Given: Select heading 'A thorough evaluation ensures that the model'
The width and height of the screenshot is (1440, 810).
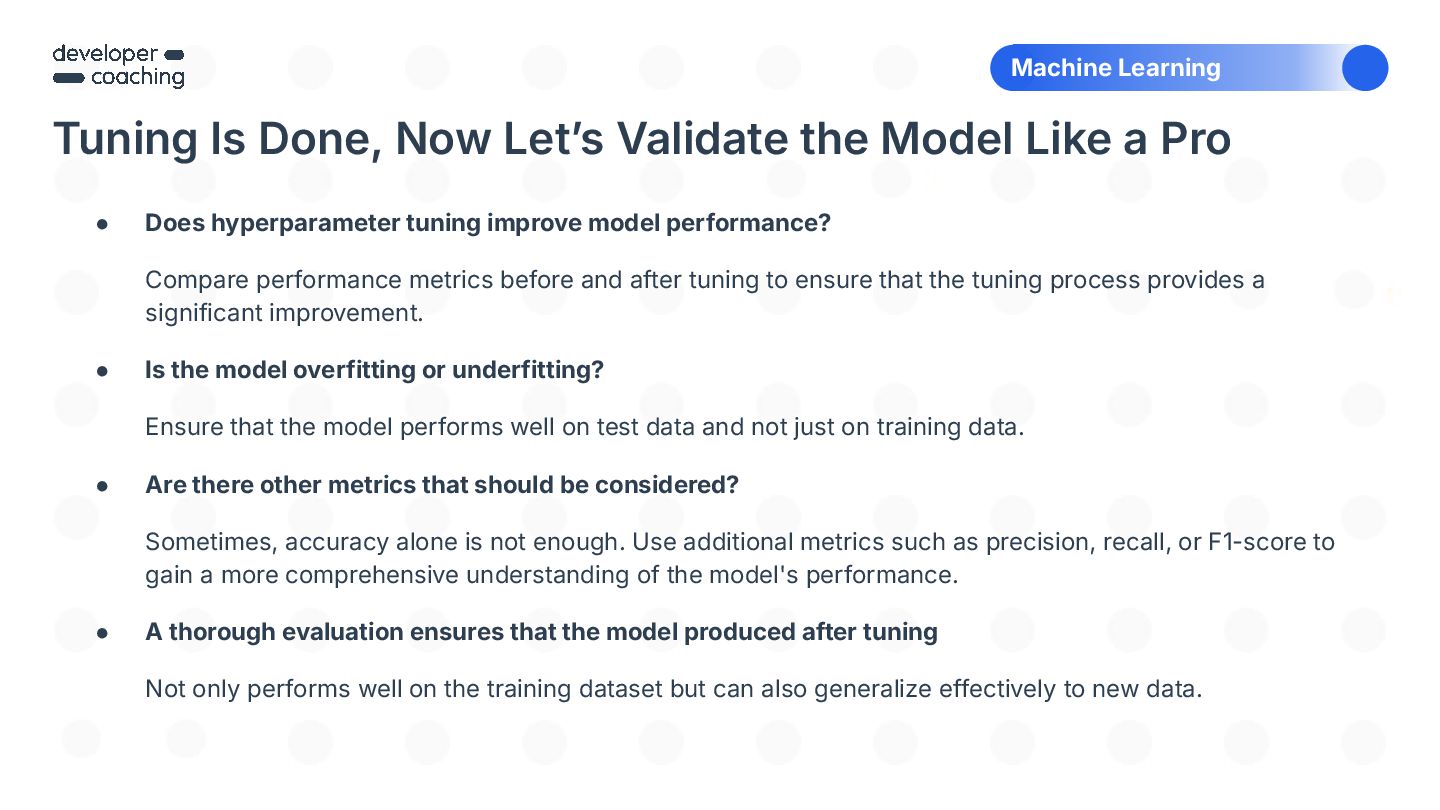Looking at the screenshot, I should [x=541, y=632].
